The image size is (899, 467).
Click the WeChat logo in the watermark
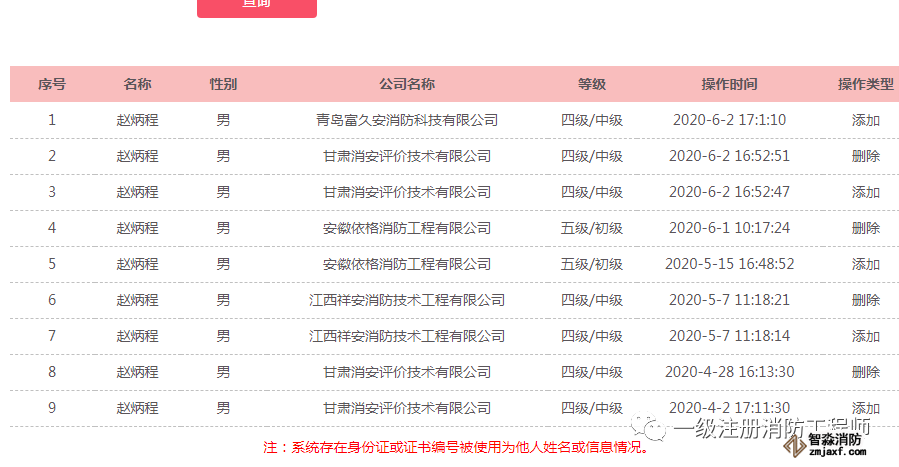655,429
